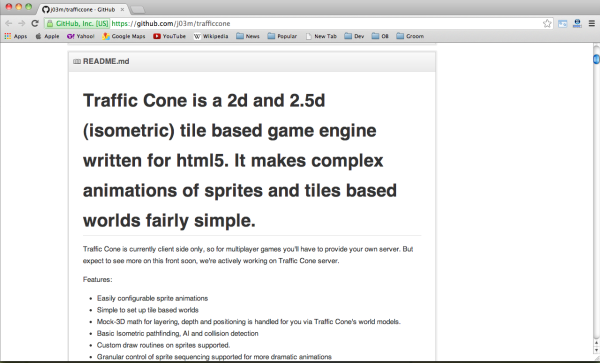The width and height of the screenshot is (600, 363).
Task: Open a new tab with the blank tab button
Action: (137, 10)
